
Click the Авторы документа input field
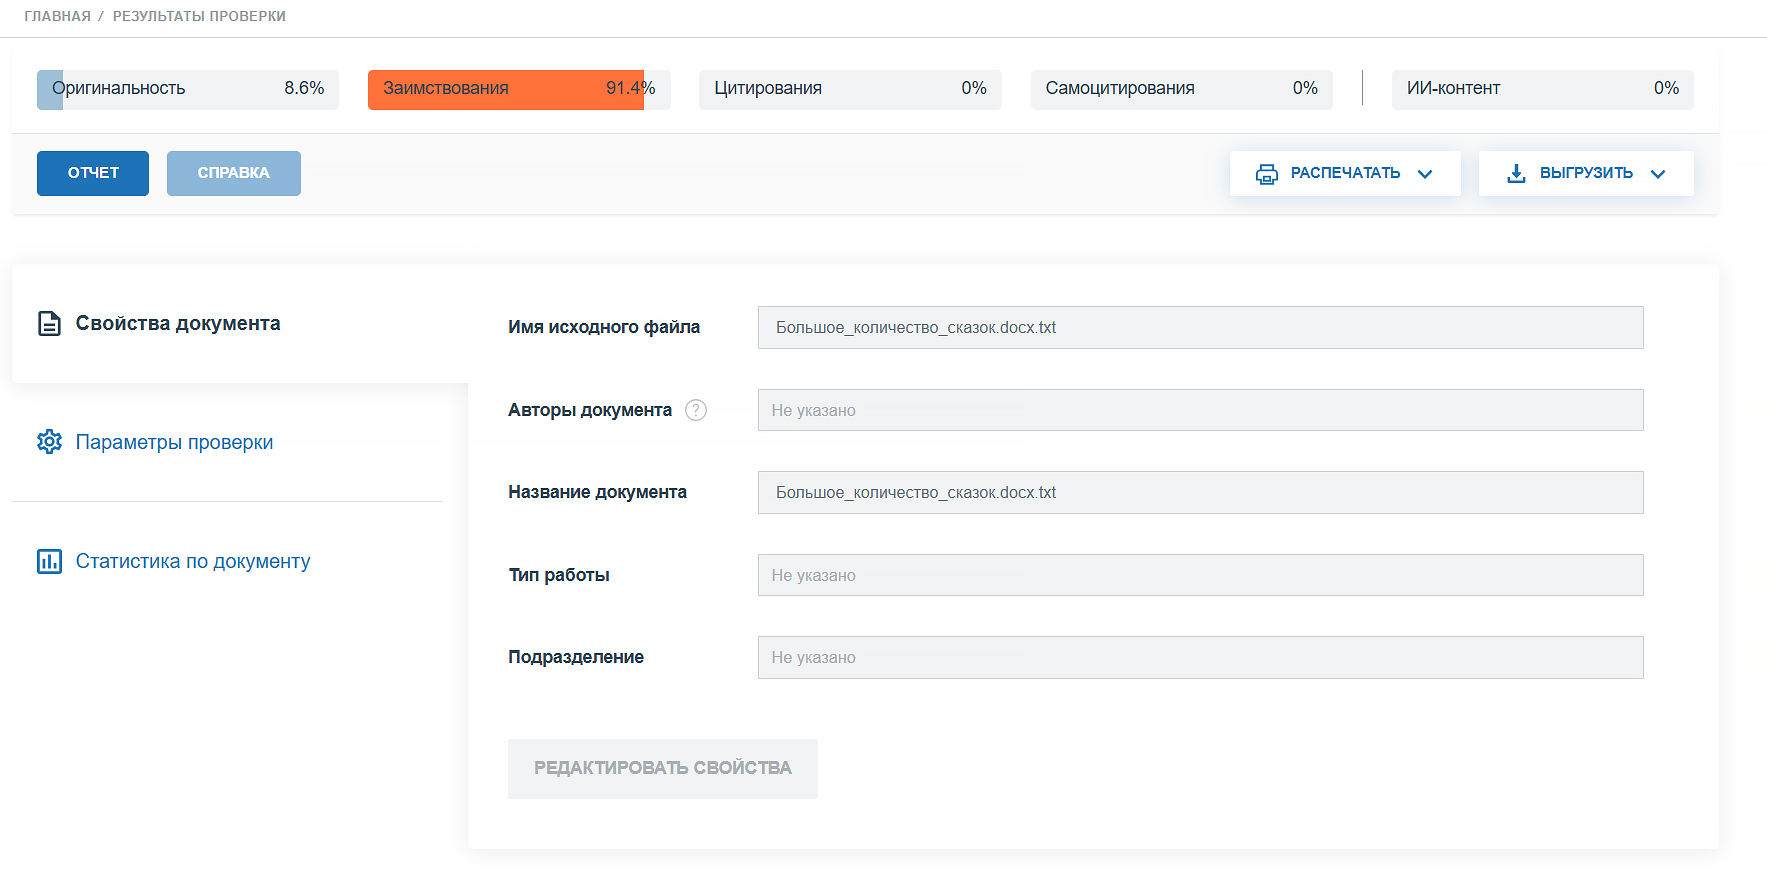[1200, 410]
